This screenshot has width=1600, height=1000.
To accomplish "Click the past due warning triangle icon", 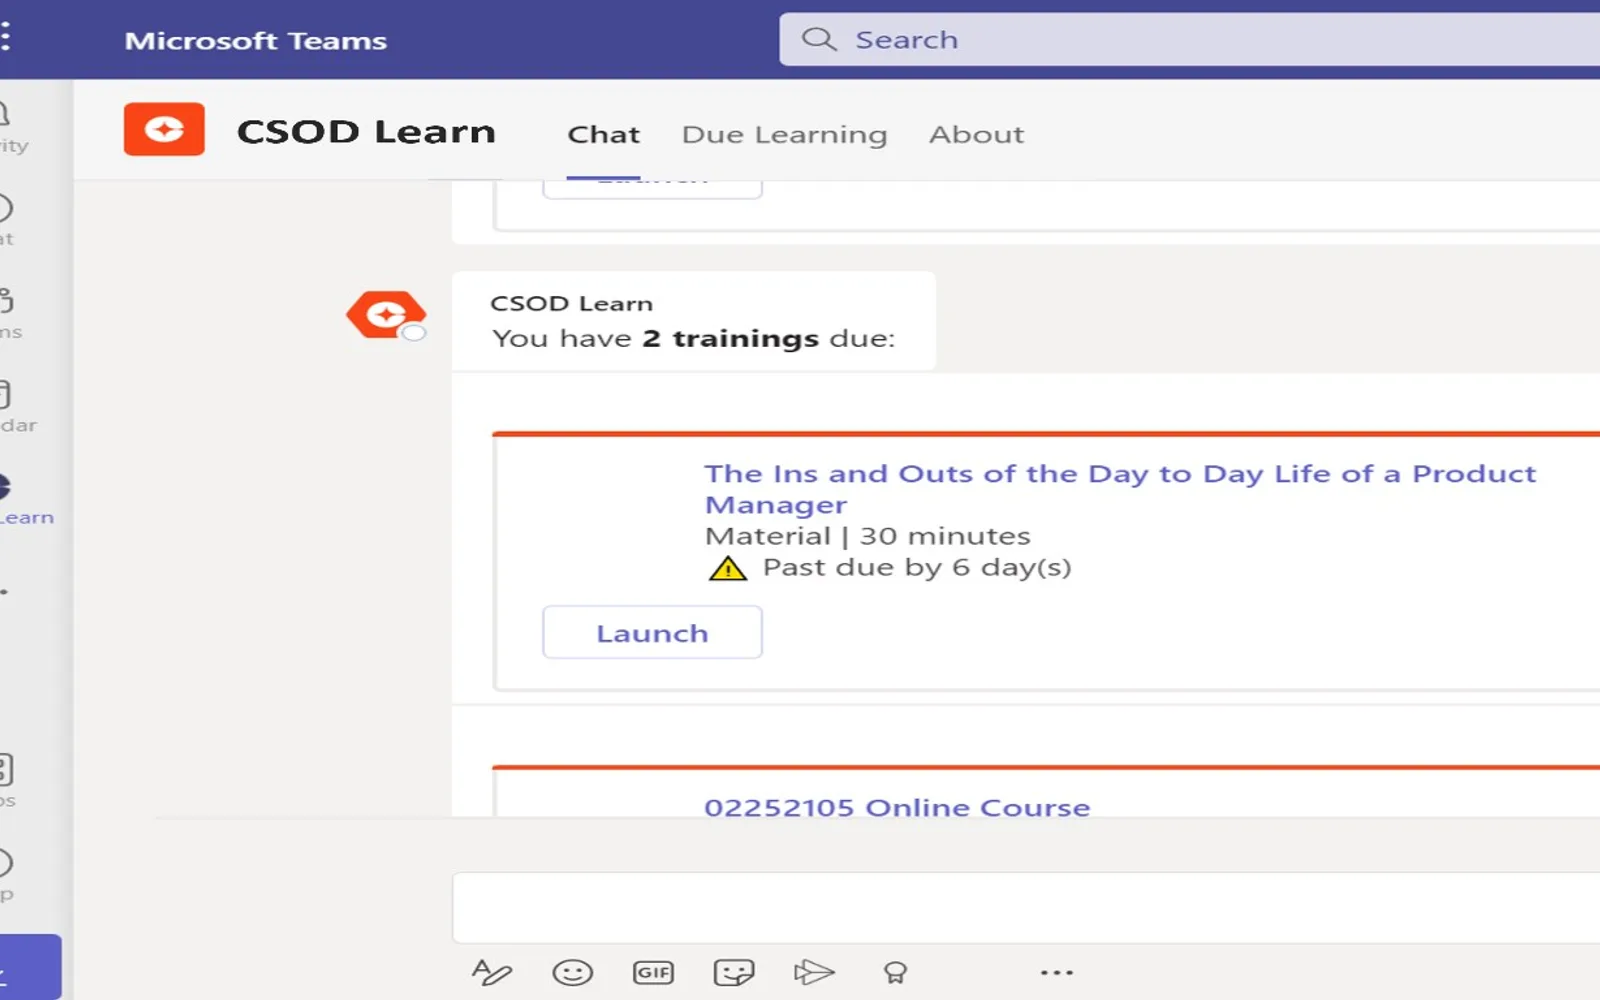I will [x=727, y=569].
